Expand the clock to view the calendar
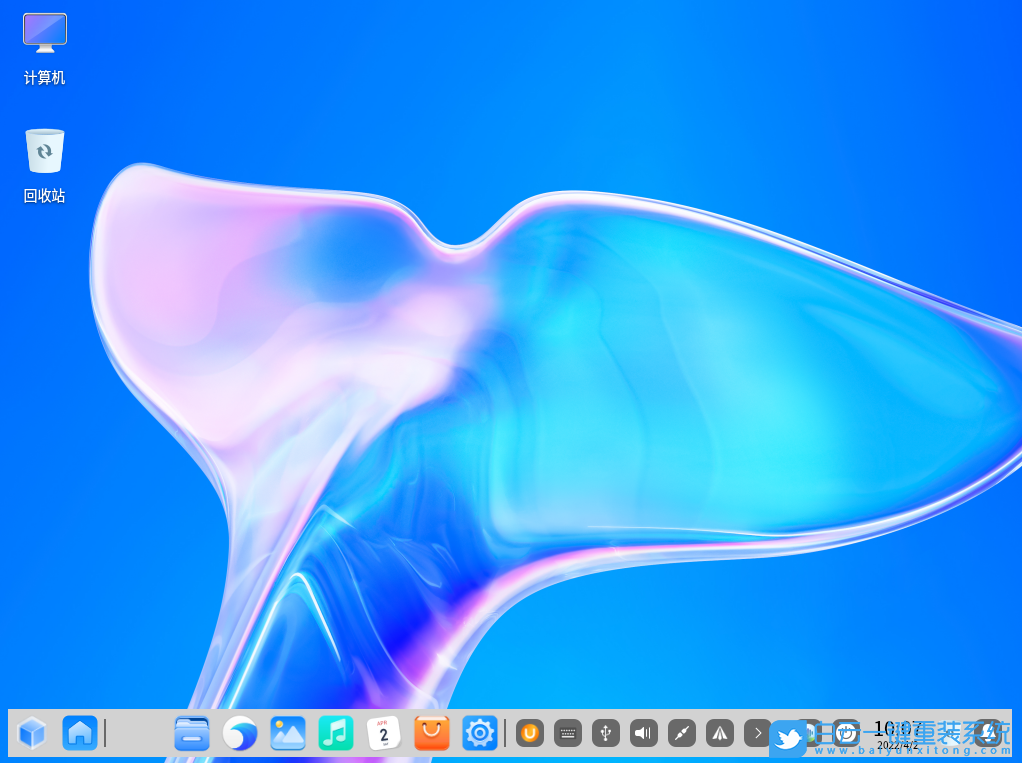This screenshot has height=763, width=1022. pos(893,733)
